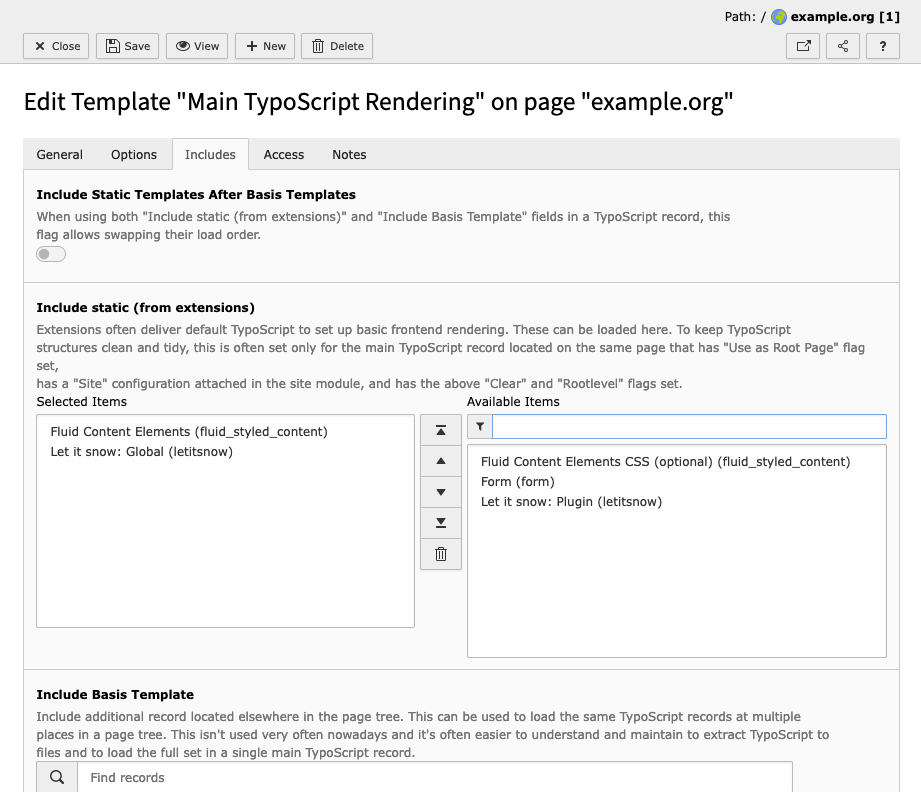
Task: Open record in new window
Action: (x=803, y=46)
